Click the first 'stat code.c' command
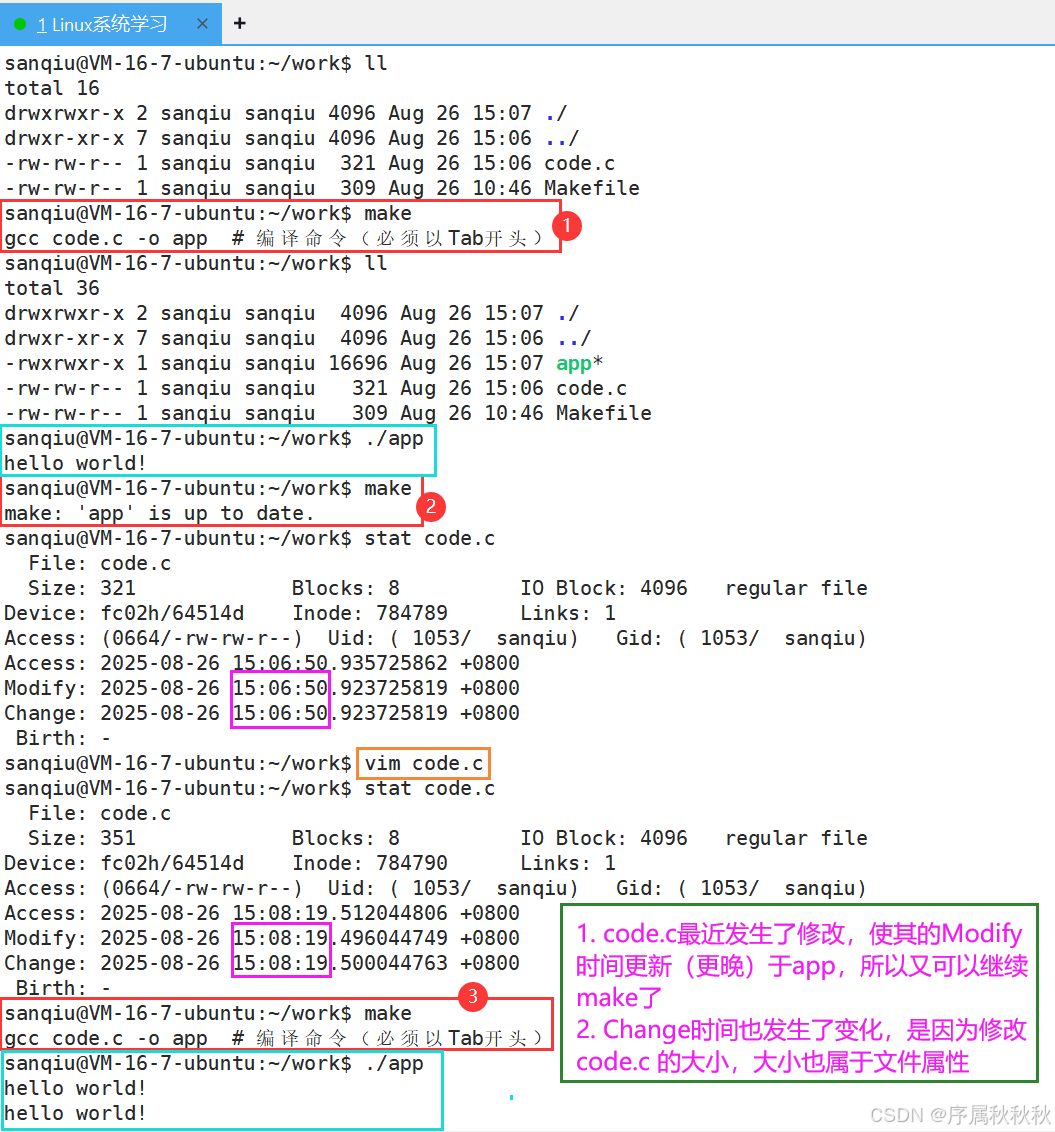The width and height of the screenshot is (1055, 1132). tap(430, 539)
